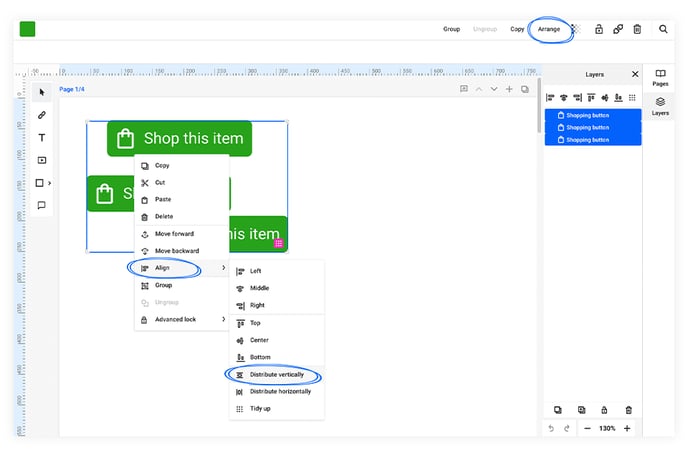
Task: Select Center in the Align submenu
Action: click(277, 340)
